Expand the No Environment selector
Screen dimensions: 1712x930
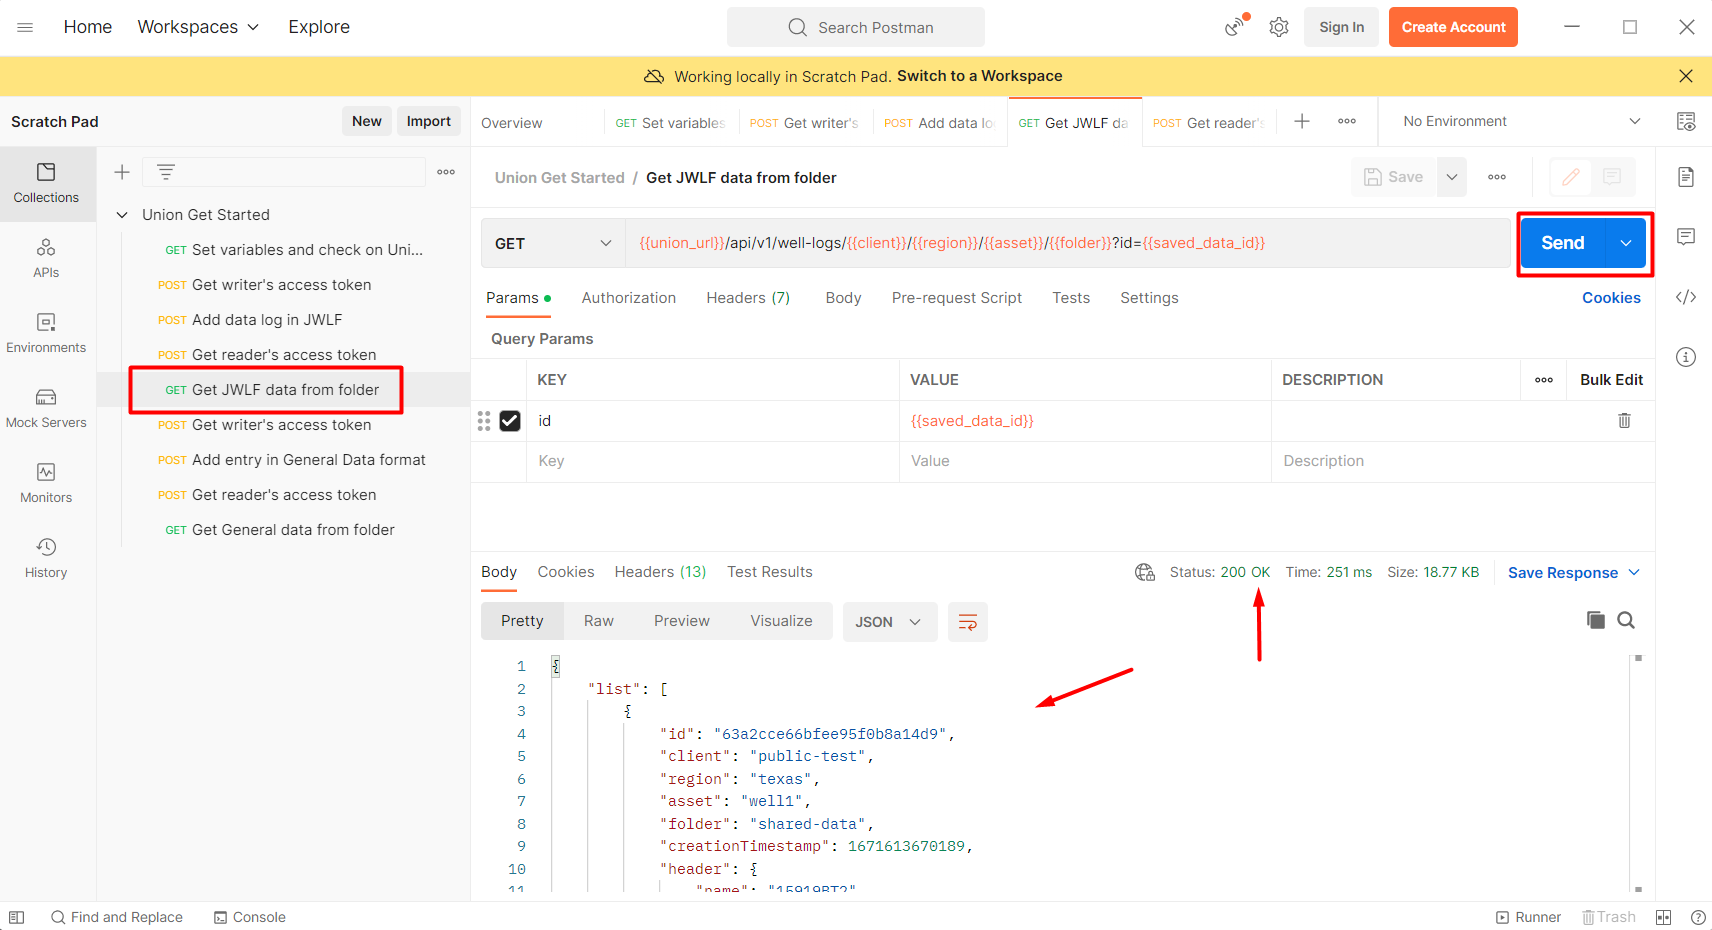pyautogui.click(x=1520, y=122)
